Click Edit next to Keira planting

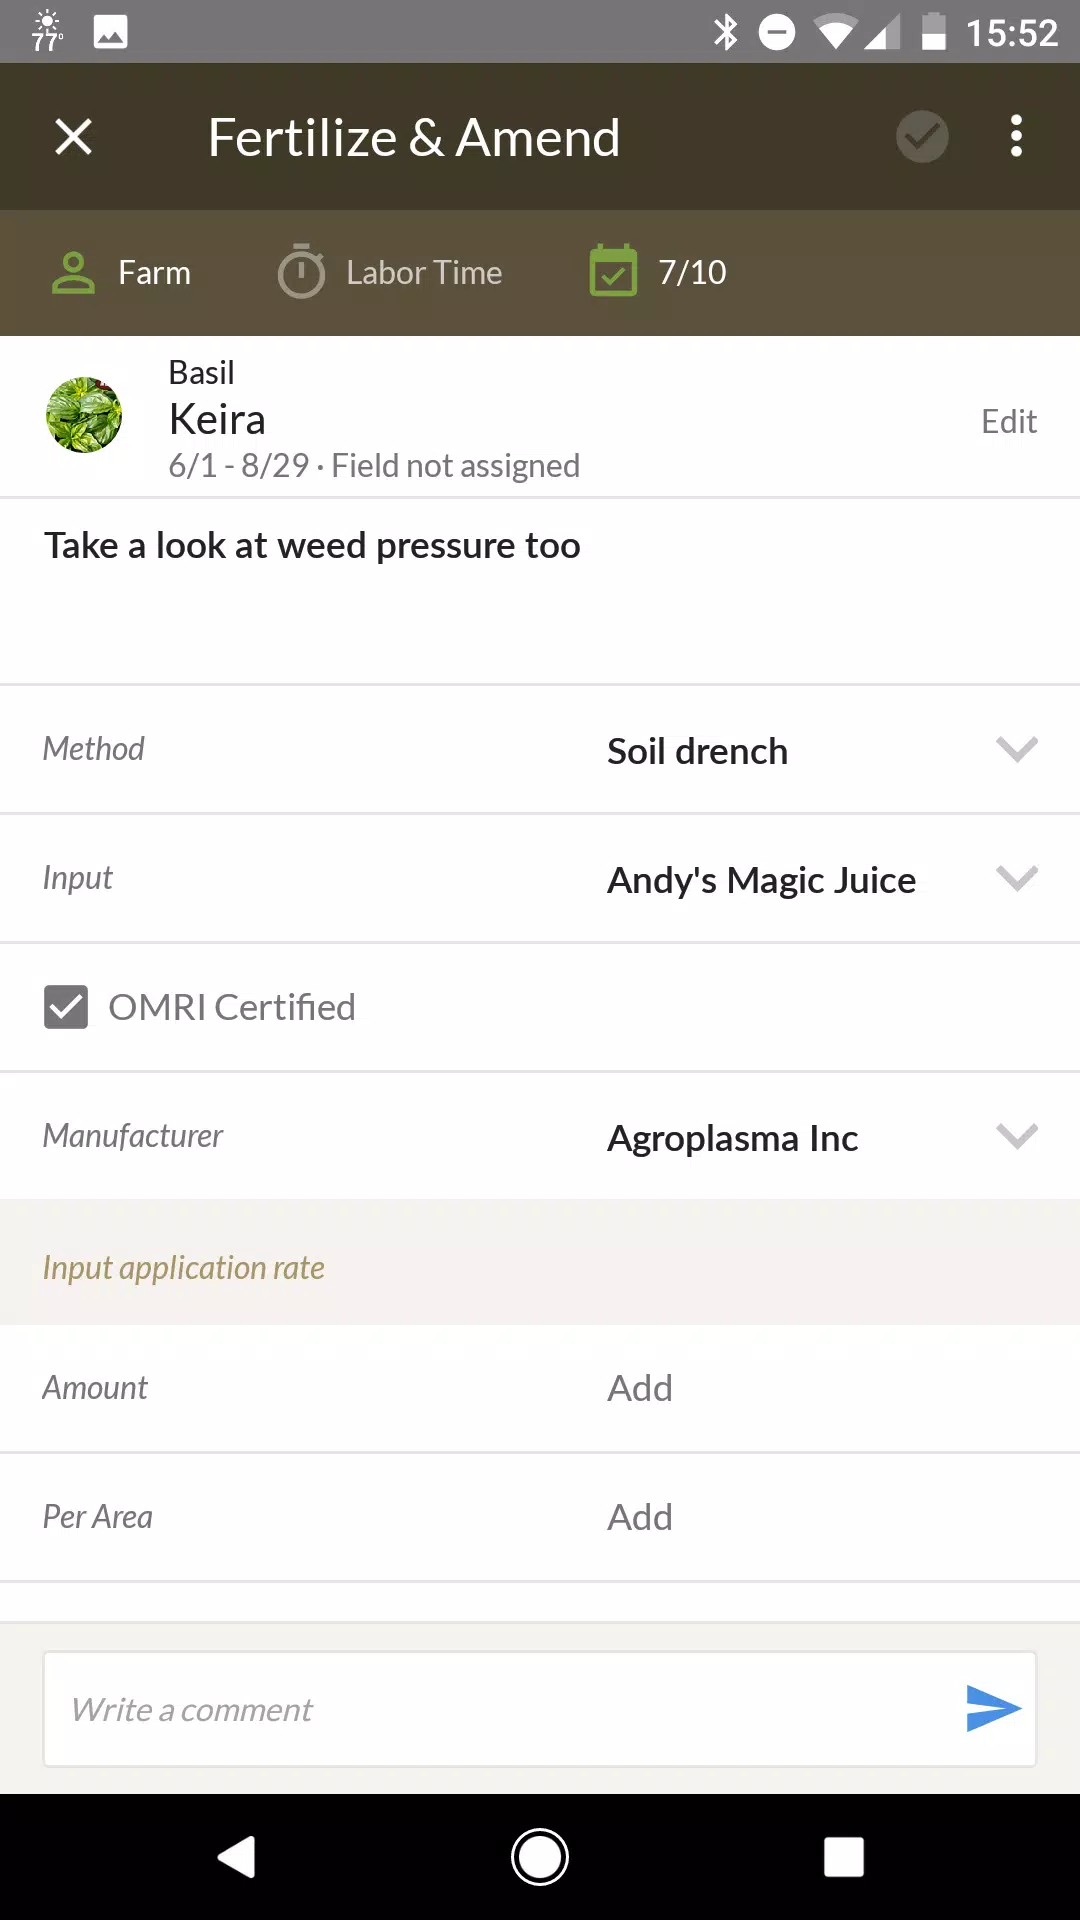point(1008,422)
